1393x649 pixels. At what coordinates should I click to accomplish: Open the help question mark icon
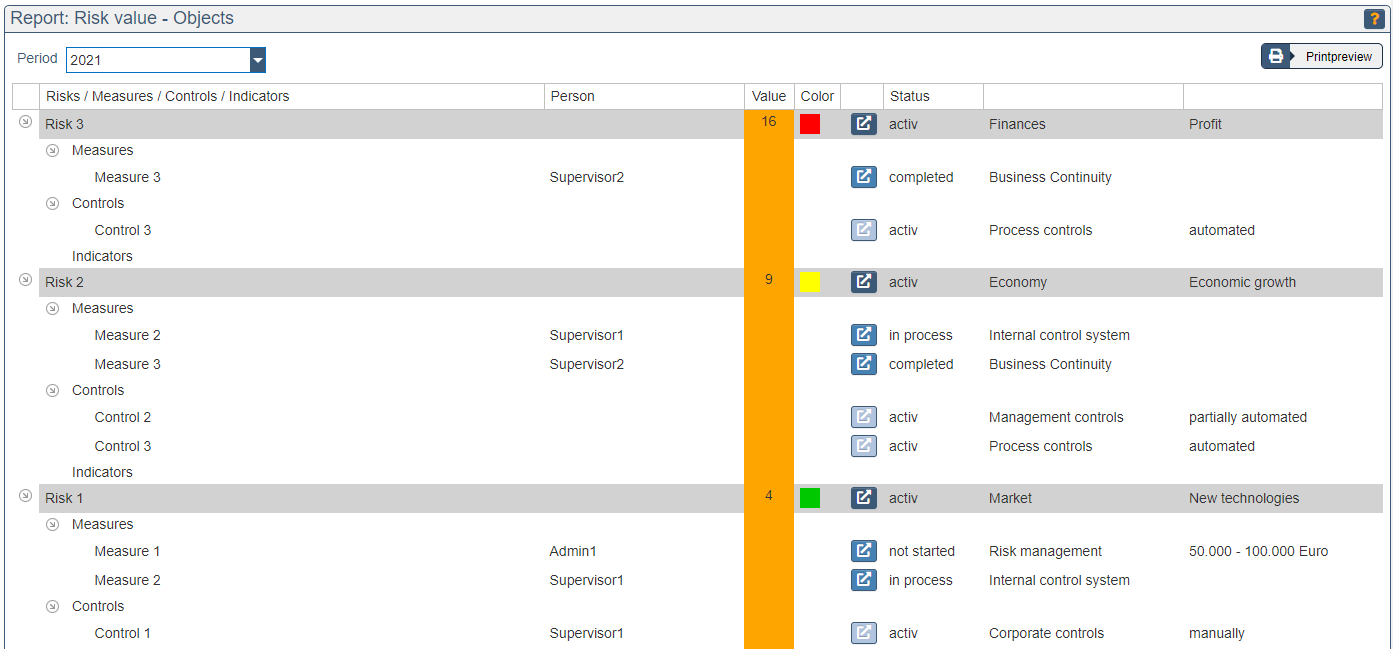point(1374,19)
